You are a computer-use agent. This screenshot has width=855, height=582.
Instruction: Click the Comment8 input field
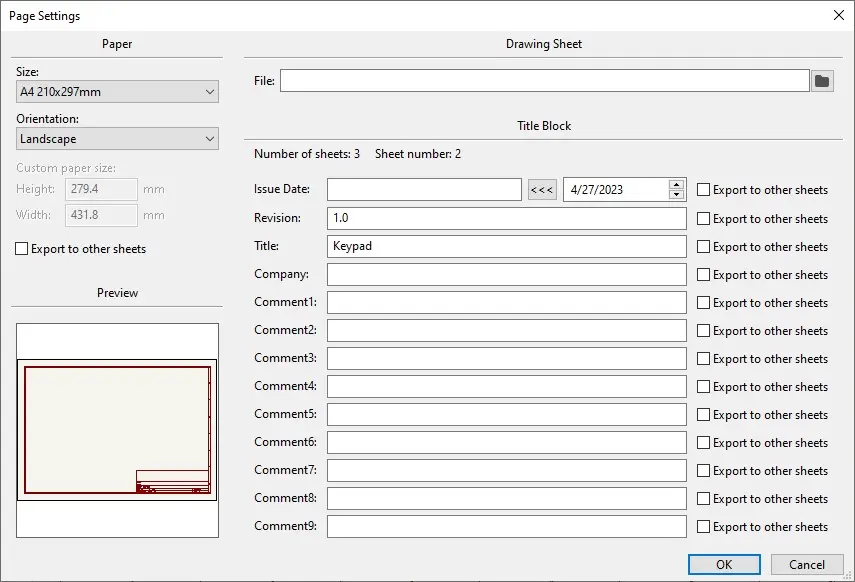[507, 499]
